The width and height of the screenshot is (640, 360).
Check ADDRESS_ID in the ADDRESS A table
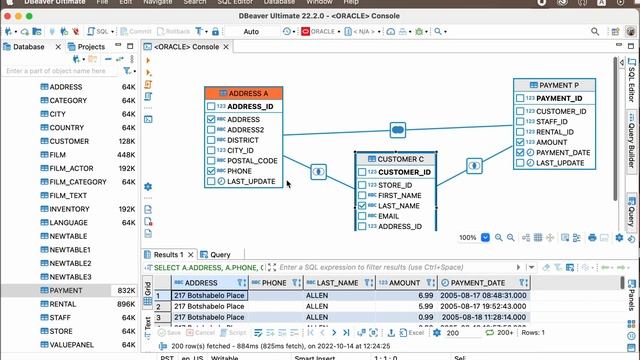tap(211, 107)
